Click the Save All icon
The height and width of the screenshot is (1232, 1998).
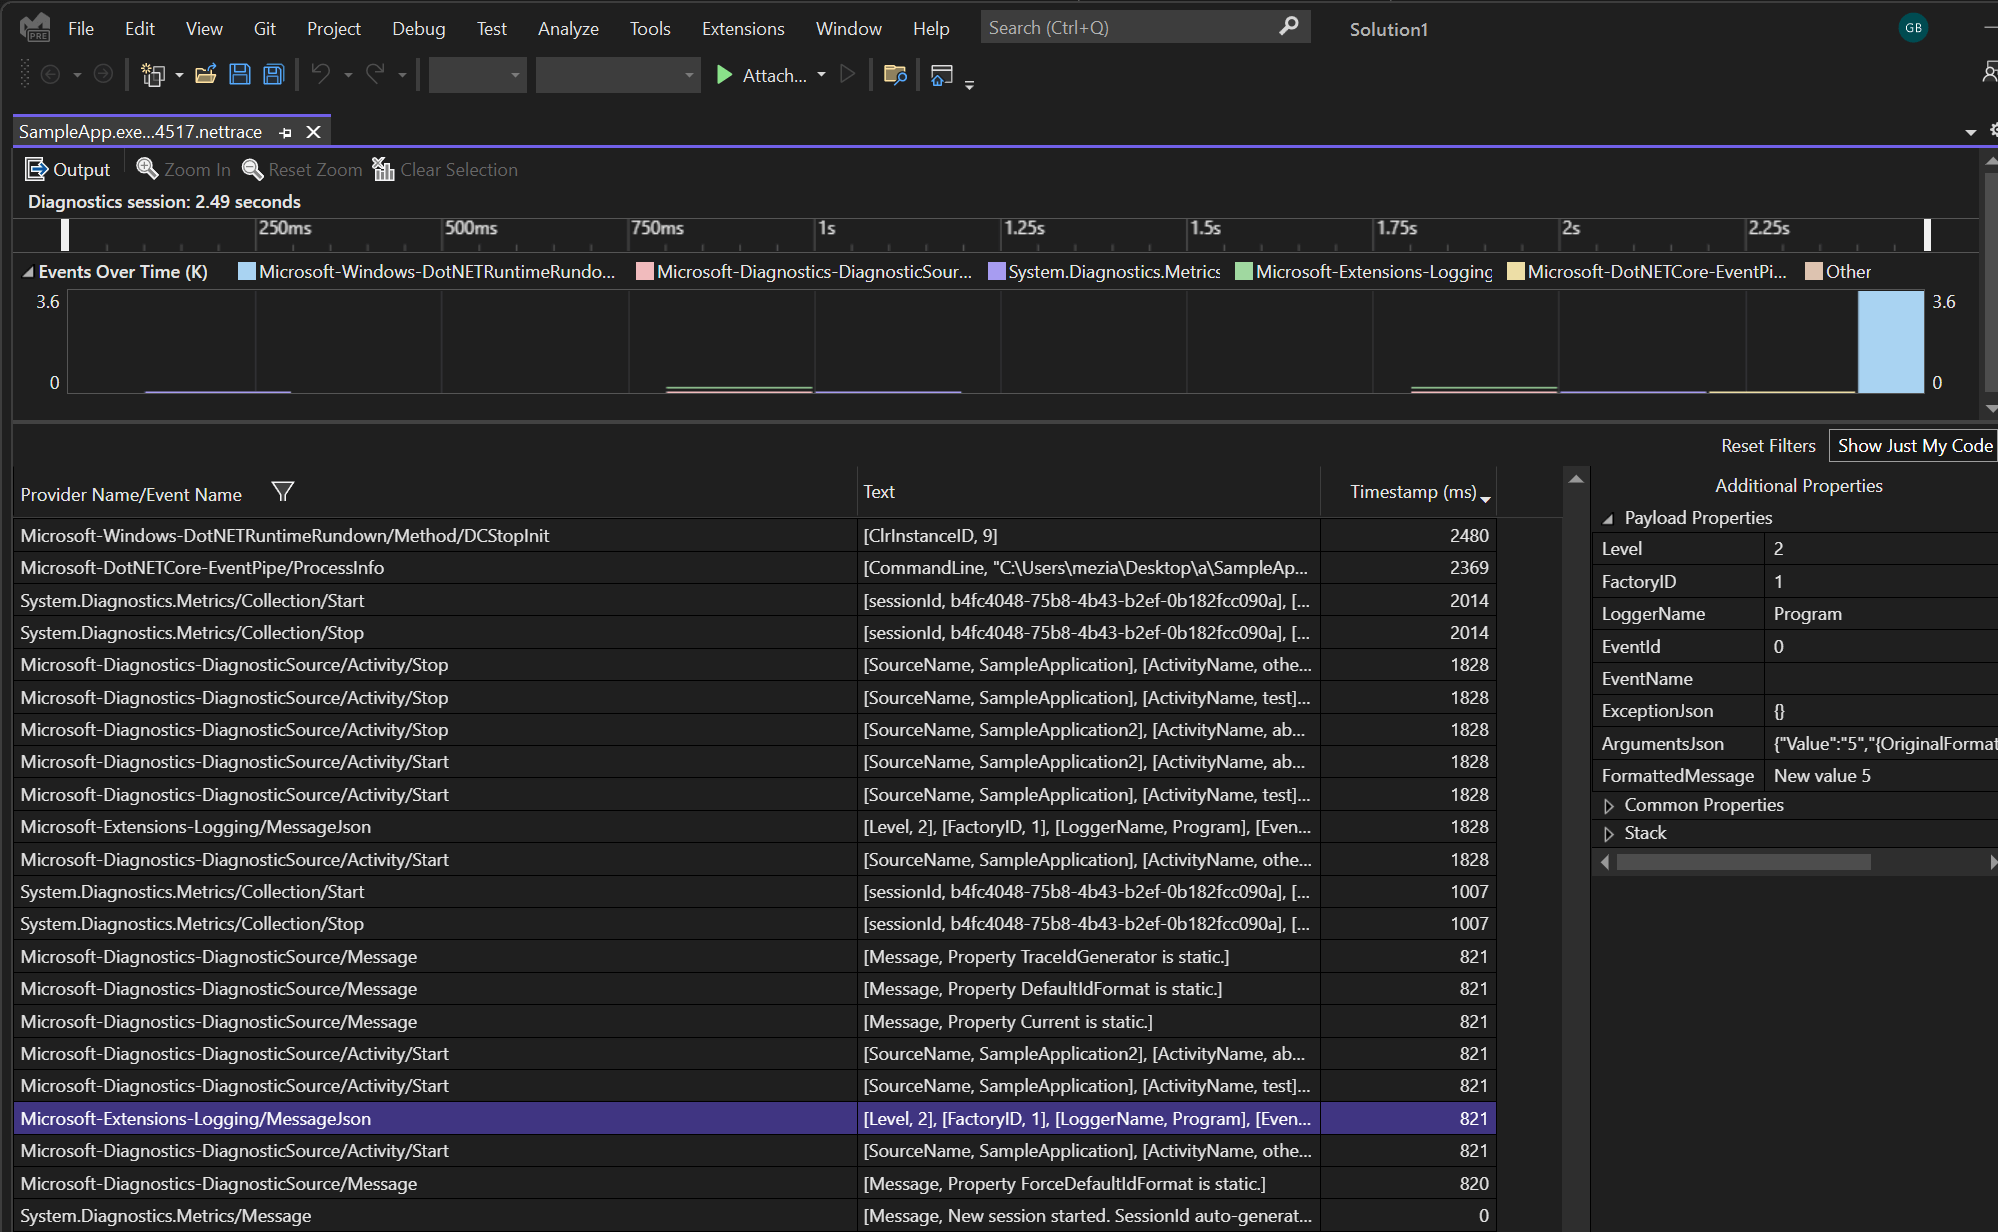(x=273, y=75)
